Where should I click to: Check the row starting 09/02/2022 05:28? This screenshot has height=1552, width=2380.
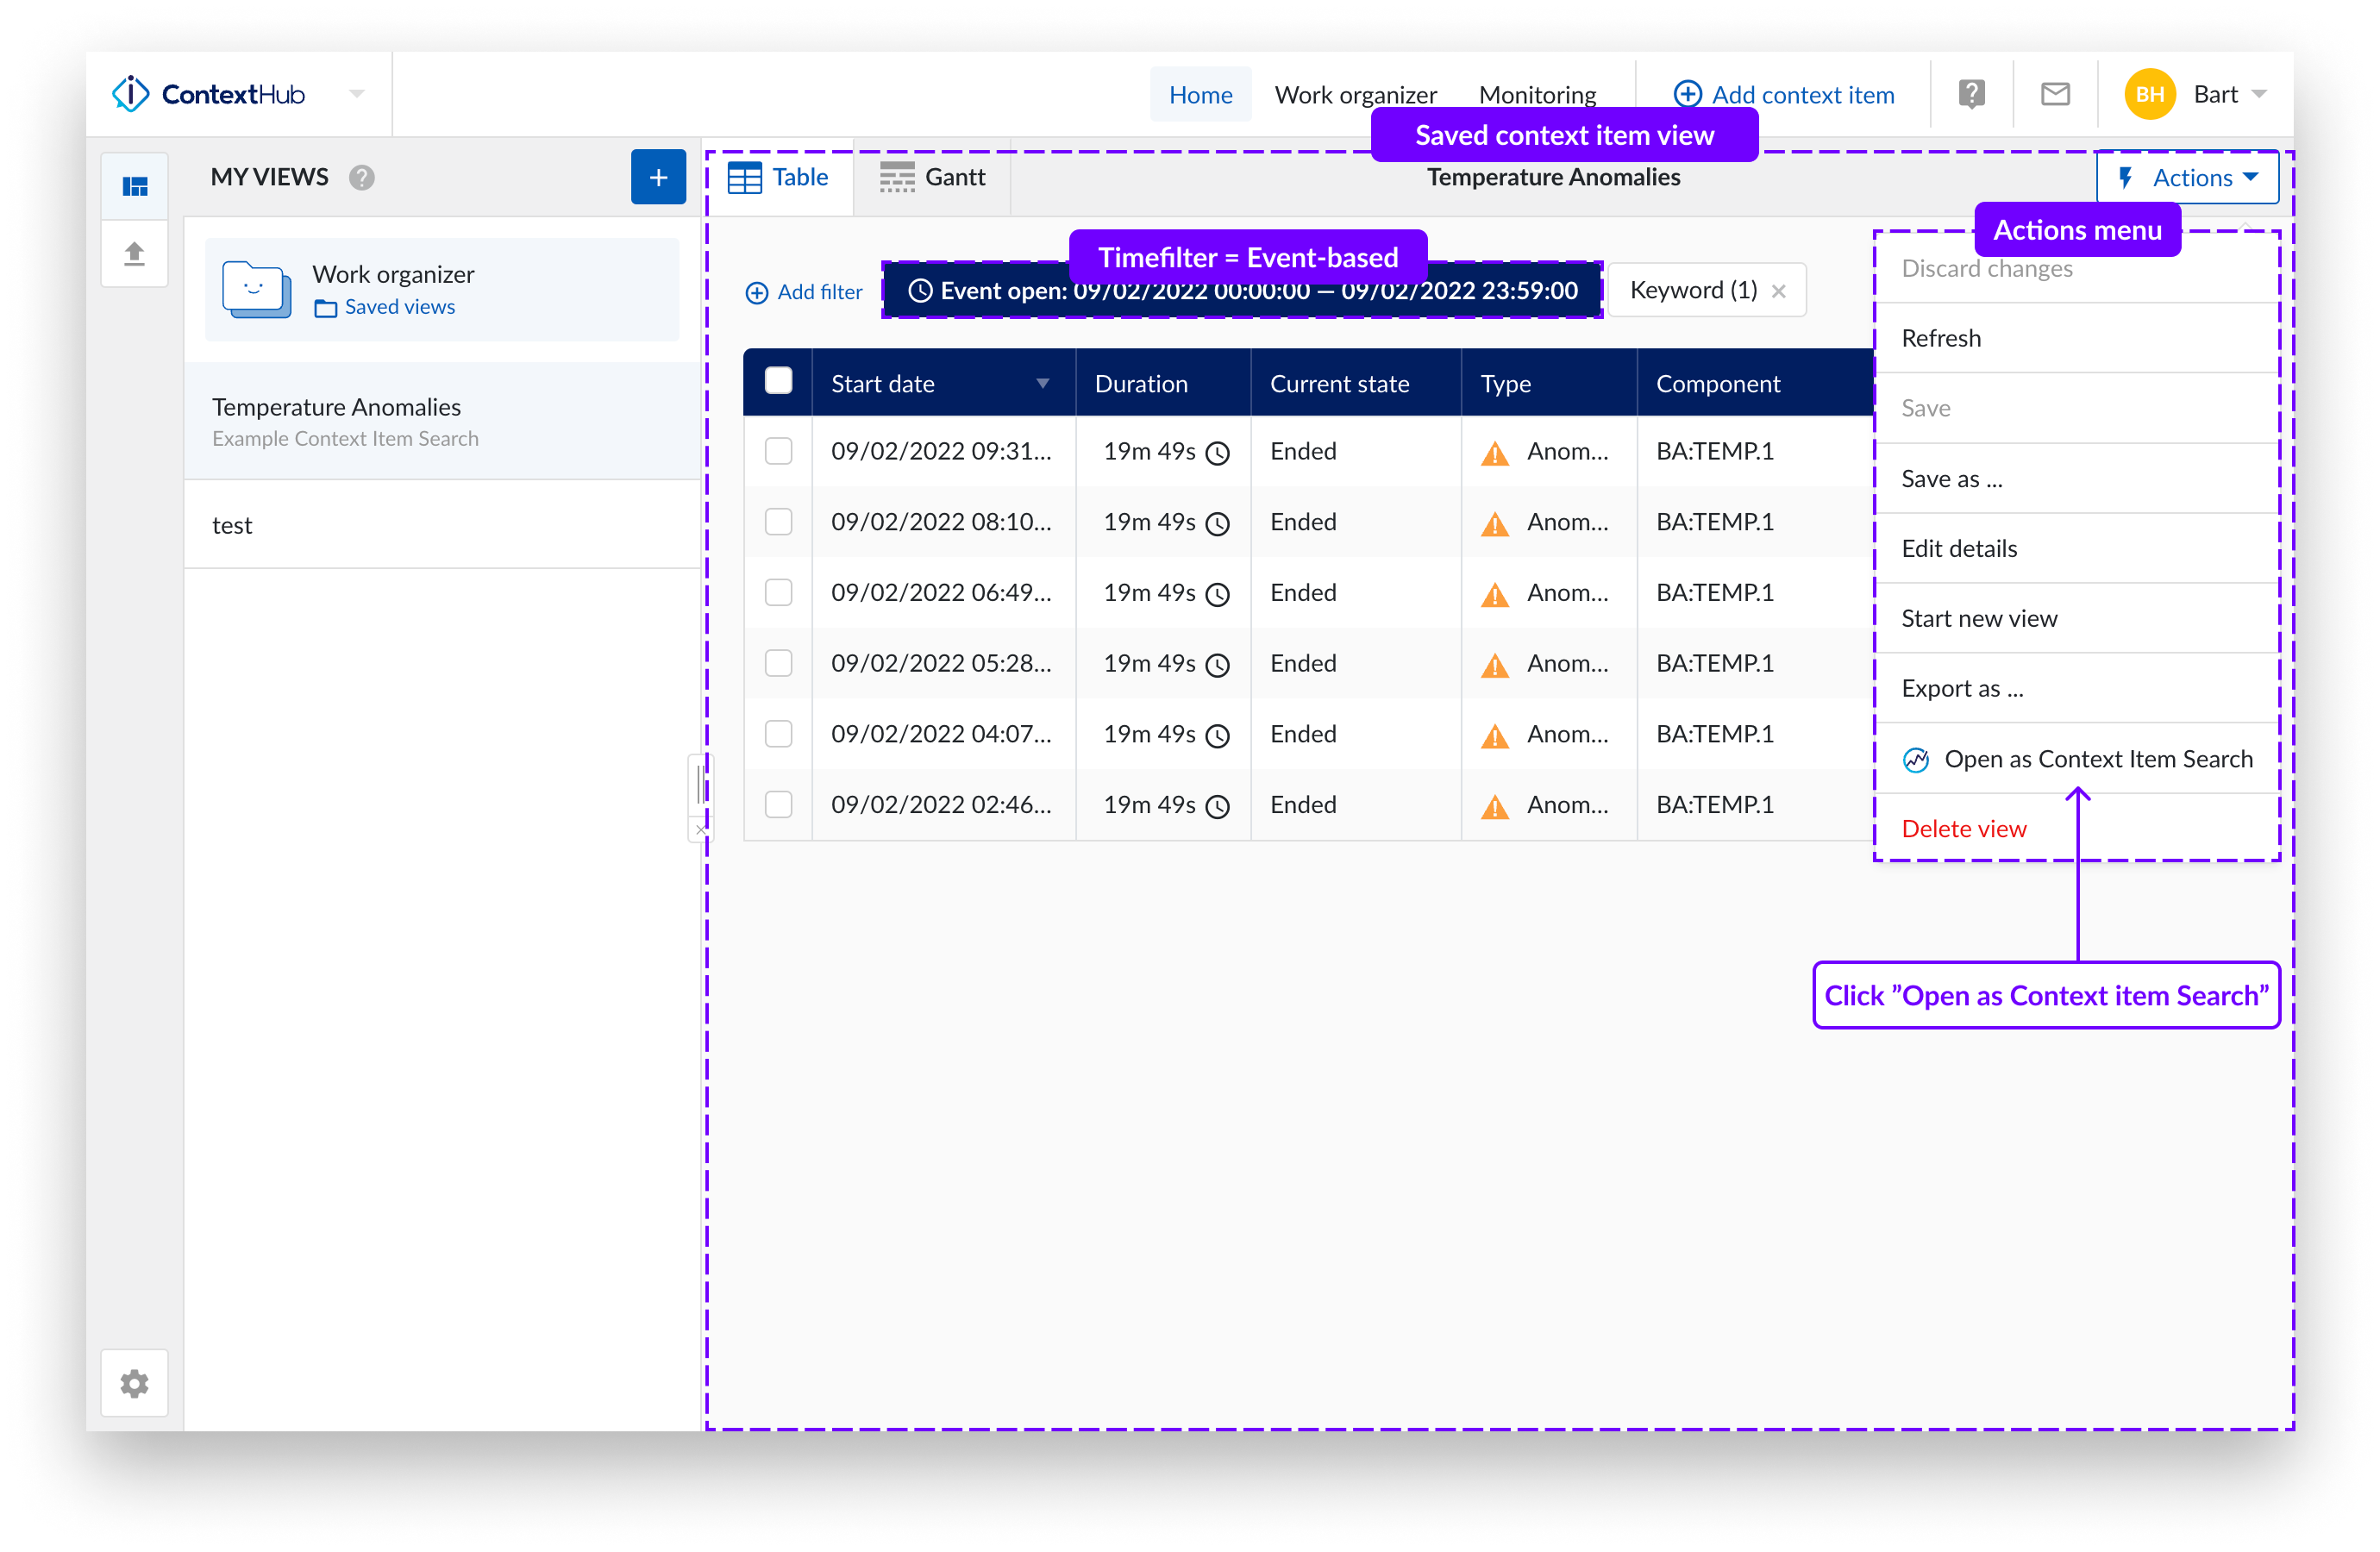(x=778, y=663)
